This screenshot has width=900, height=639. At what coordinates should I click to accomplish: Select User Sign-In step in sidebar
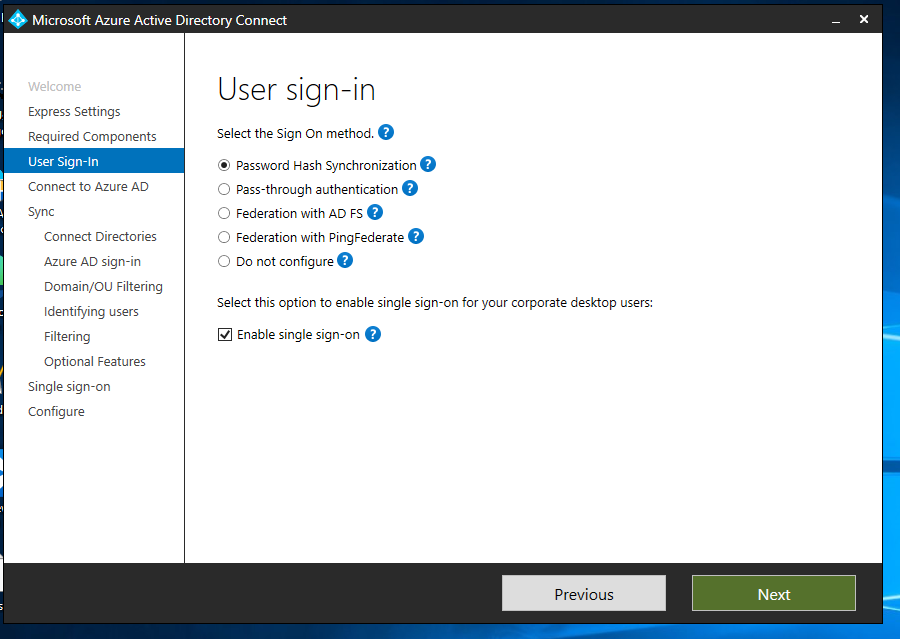tap(94, 161)
